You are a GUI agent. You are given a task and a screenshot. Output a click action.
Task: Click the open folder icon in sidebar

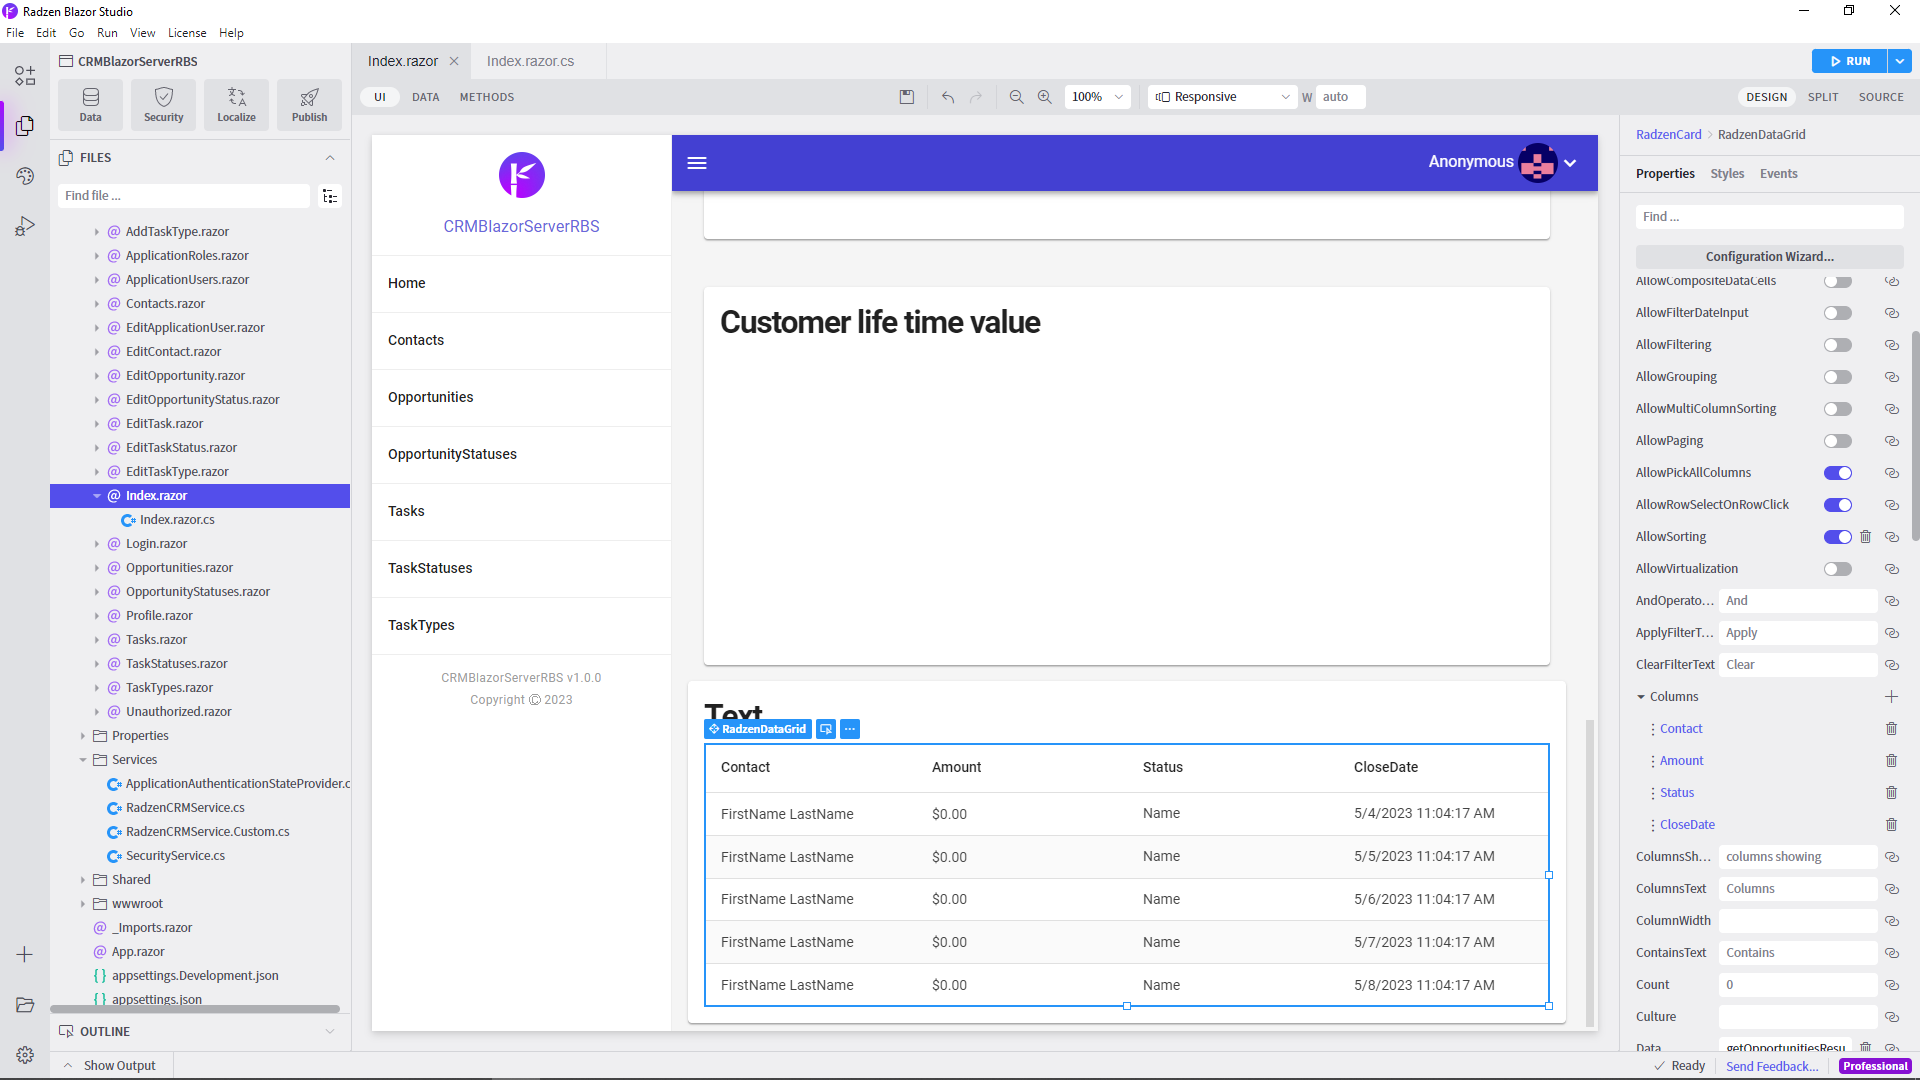pos(25,1005)
